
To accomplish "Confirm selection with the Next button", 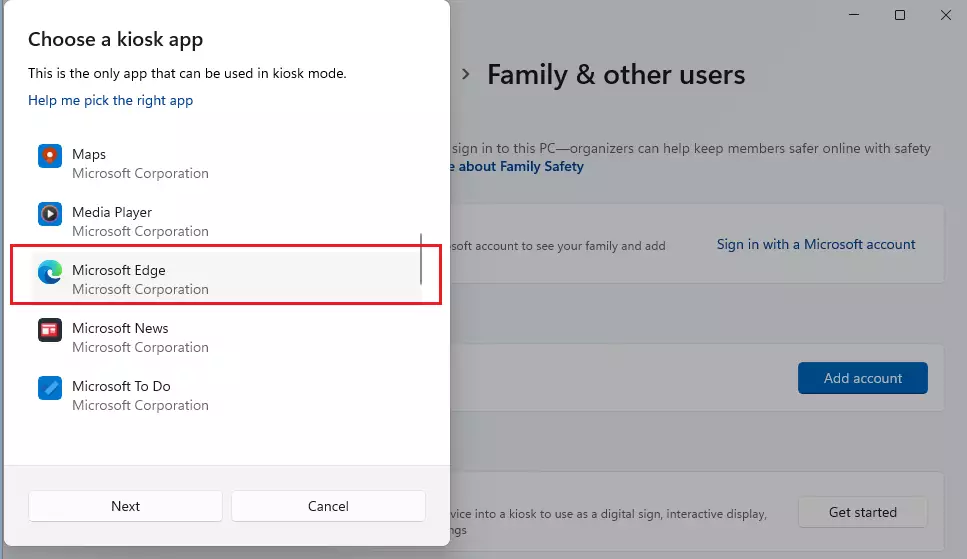I will [125, 506].
